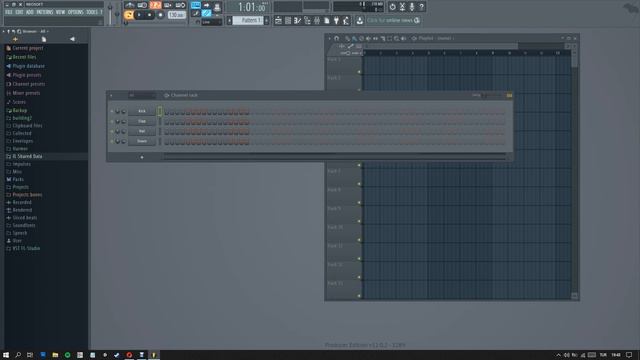Click the Windows Start button
The image size is (640, 360).
point(6,355)
